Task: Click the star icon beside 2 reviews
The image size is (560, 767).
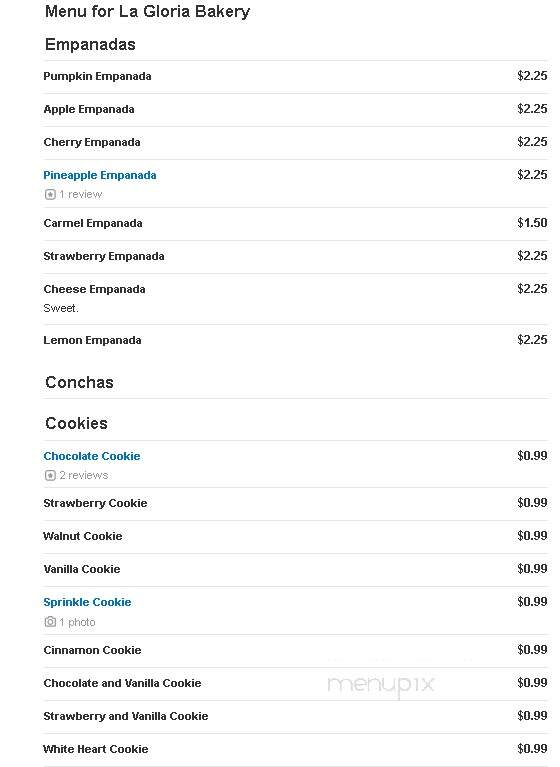Action: click(50, 475)
